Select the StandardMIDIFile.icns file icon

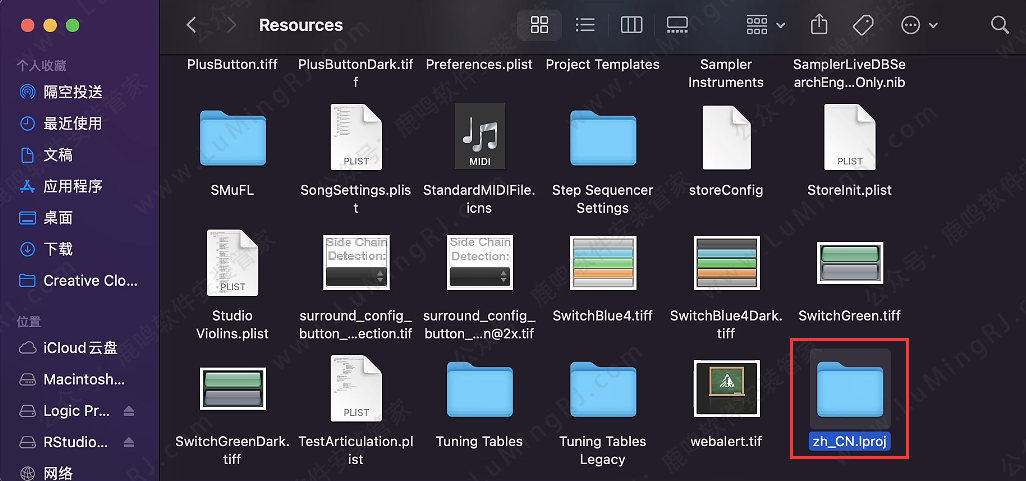pos(479,137)
